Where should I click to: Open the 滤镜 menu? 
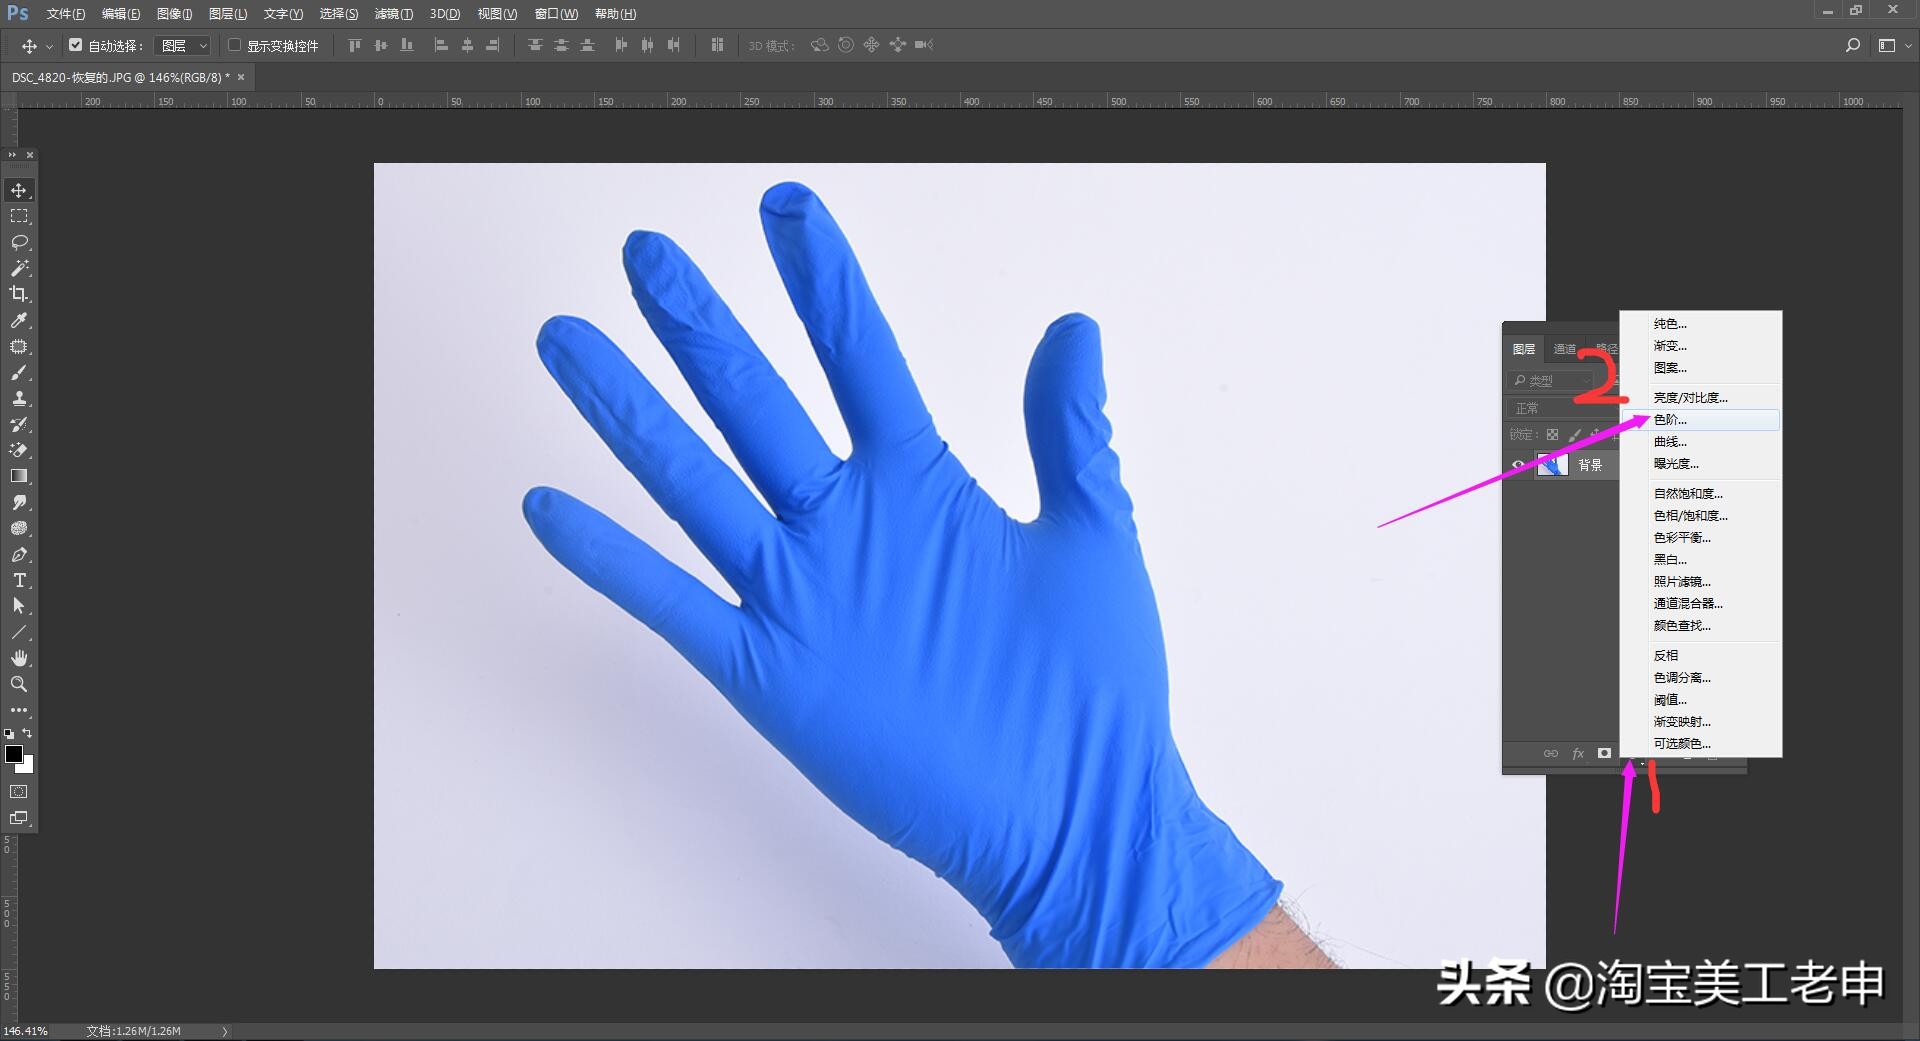[x=393, y=14]
